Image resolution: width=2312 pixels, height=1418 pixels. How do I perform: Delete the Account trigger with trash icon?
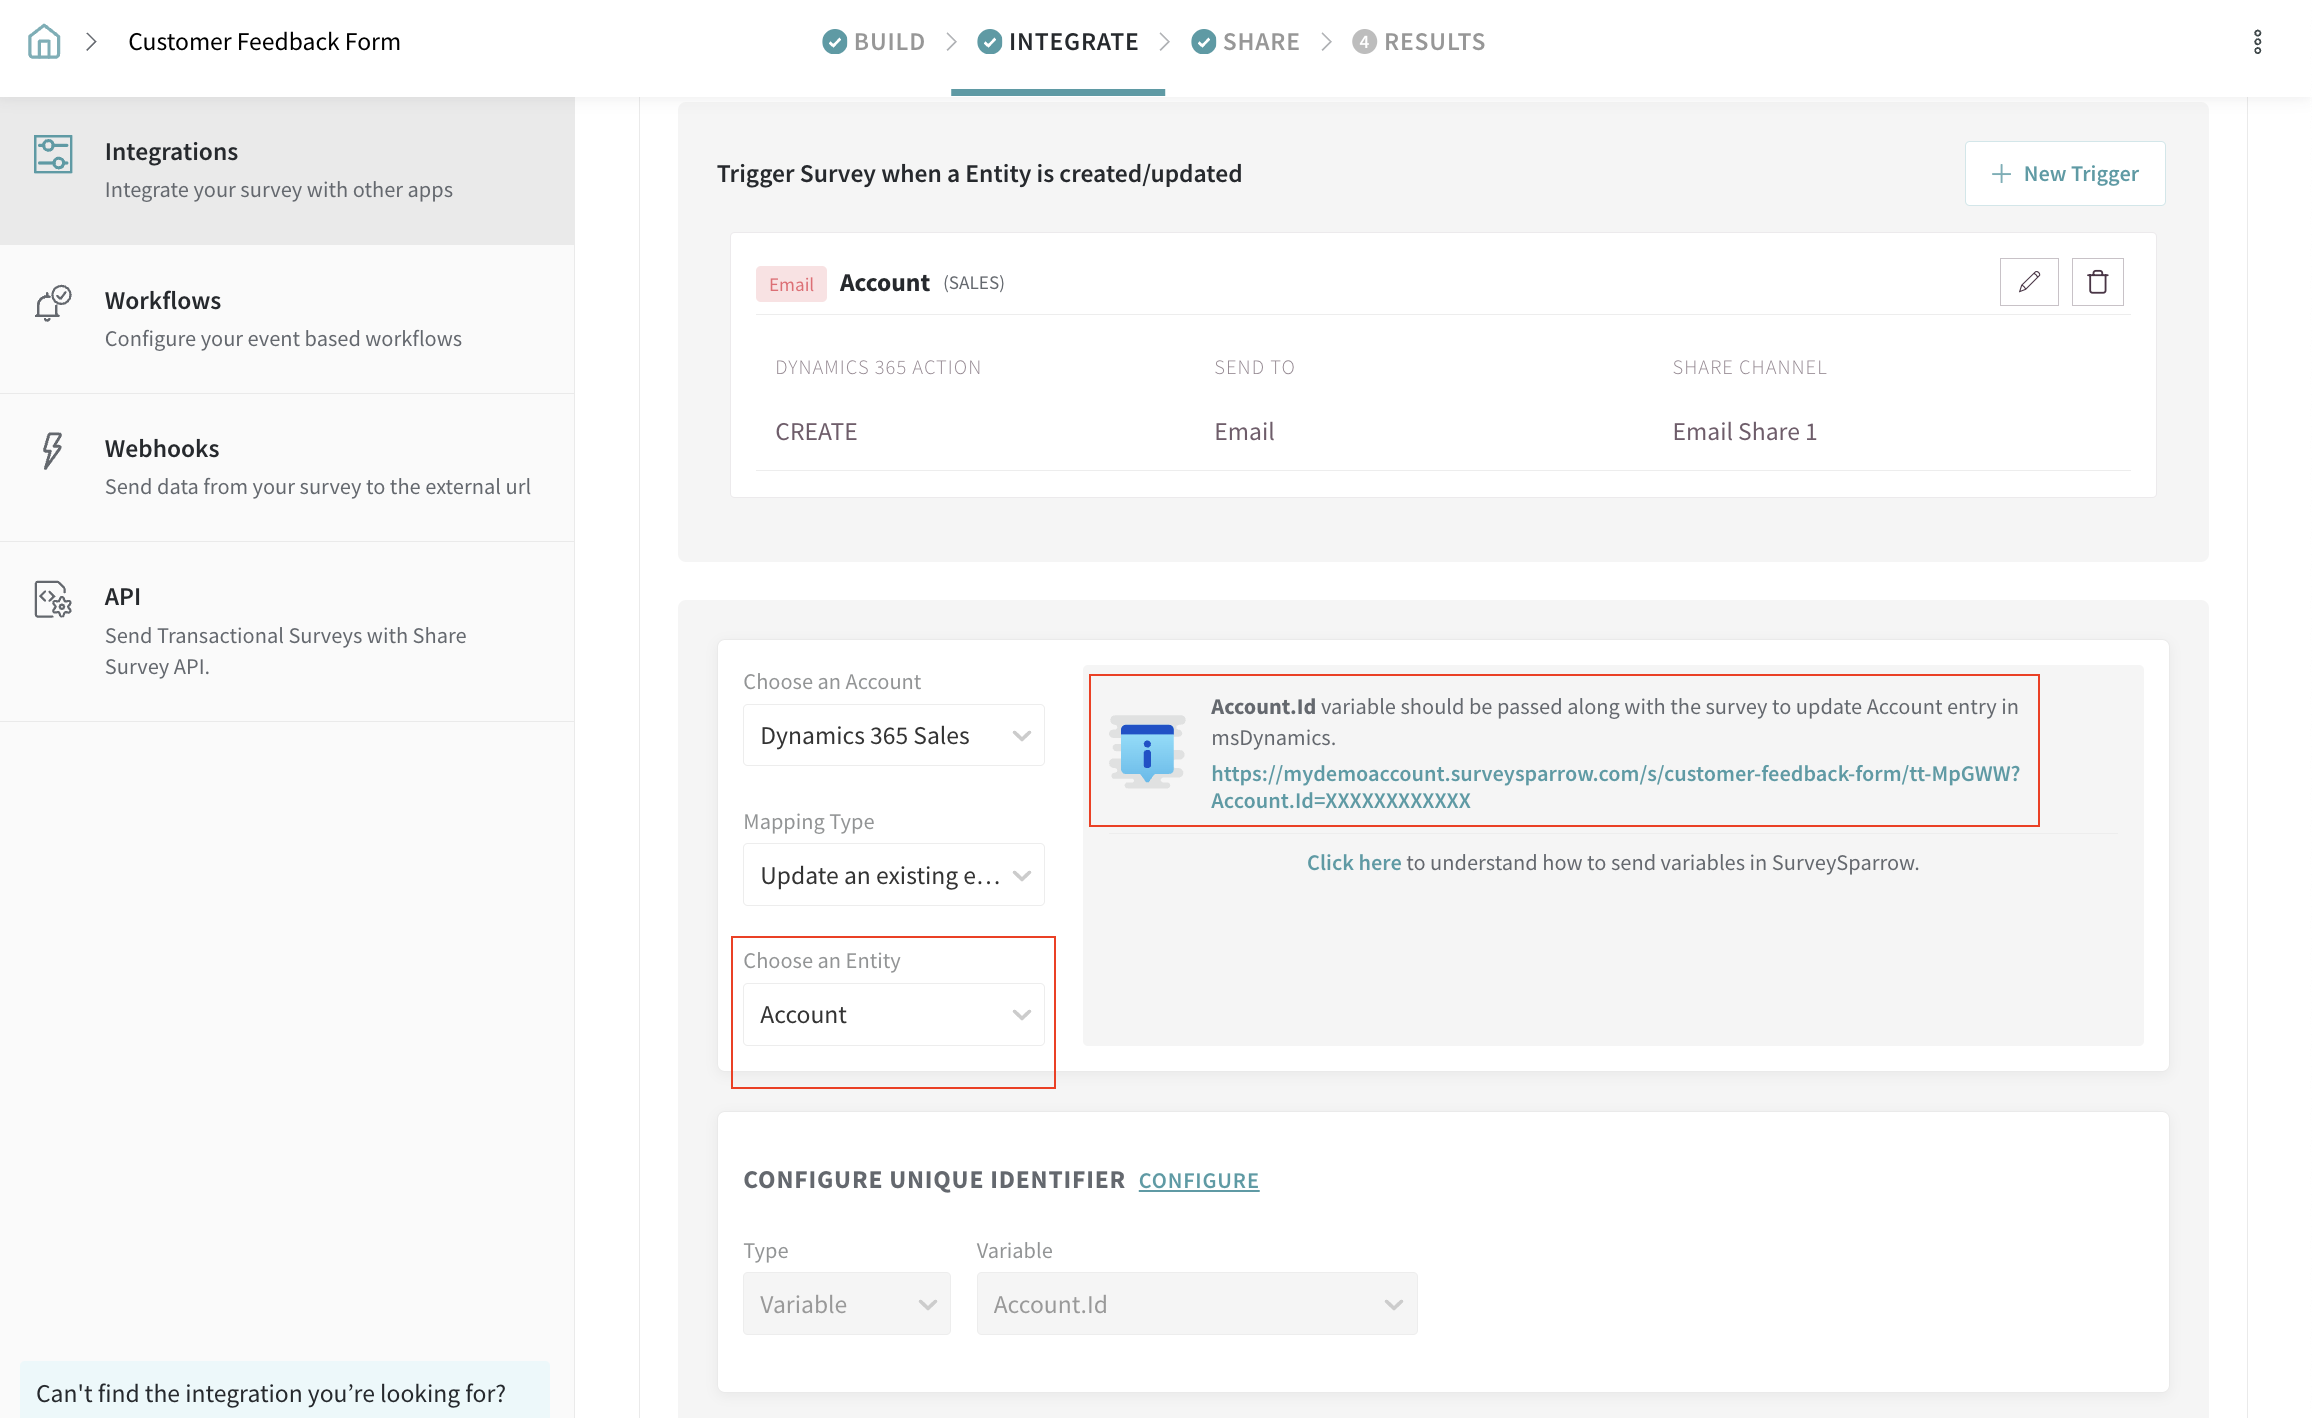pos(2097,282)
